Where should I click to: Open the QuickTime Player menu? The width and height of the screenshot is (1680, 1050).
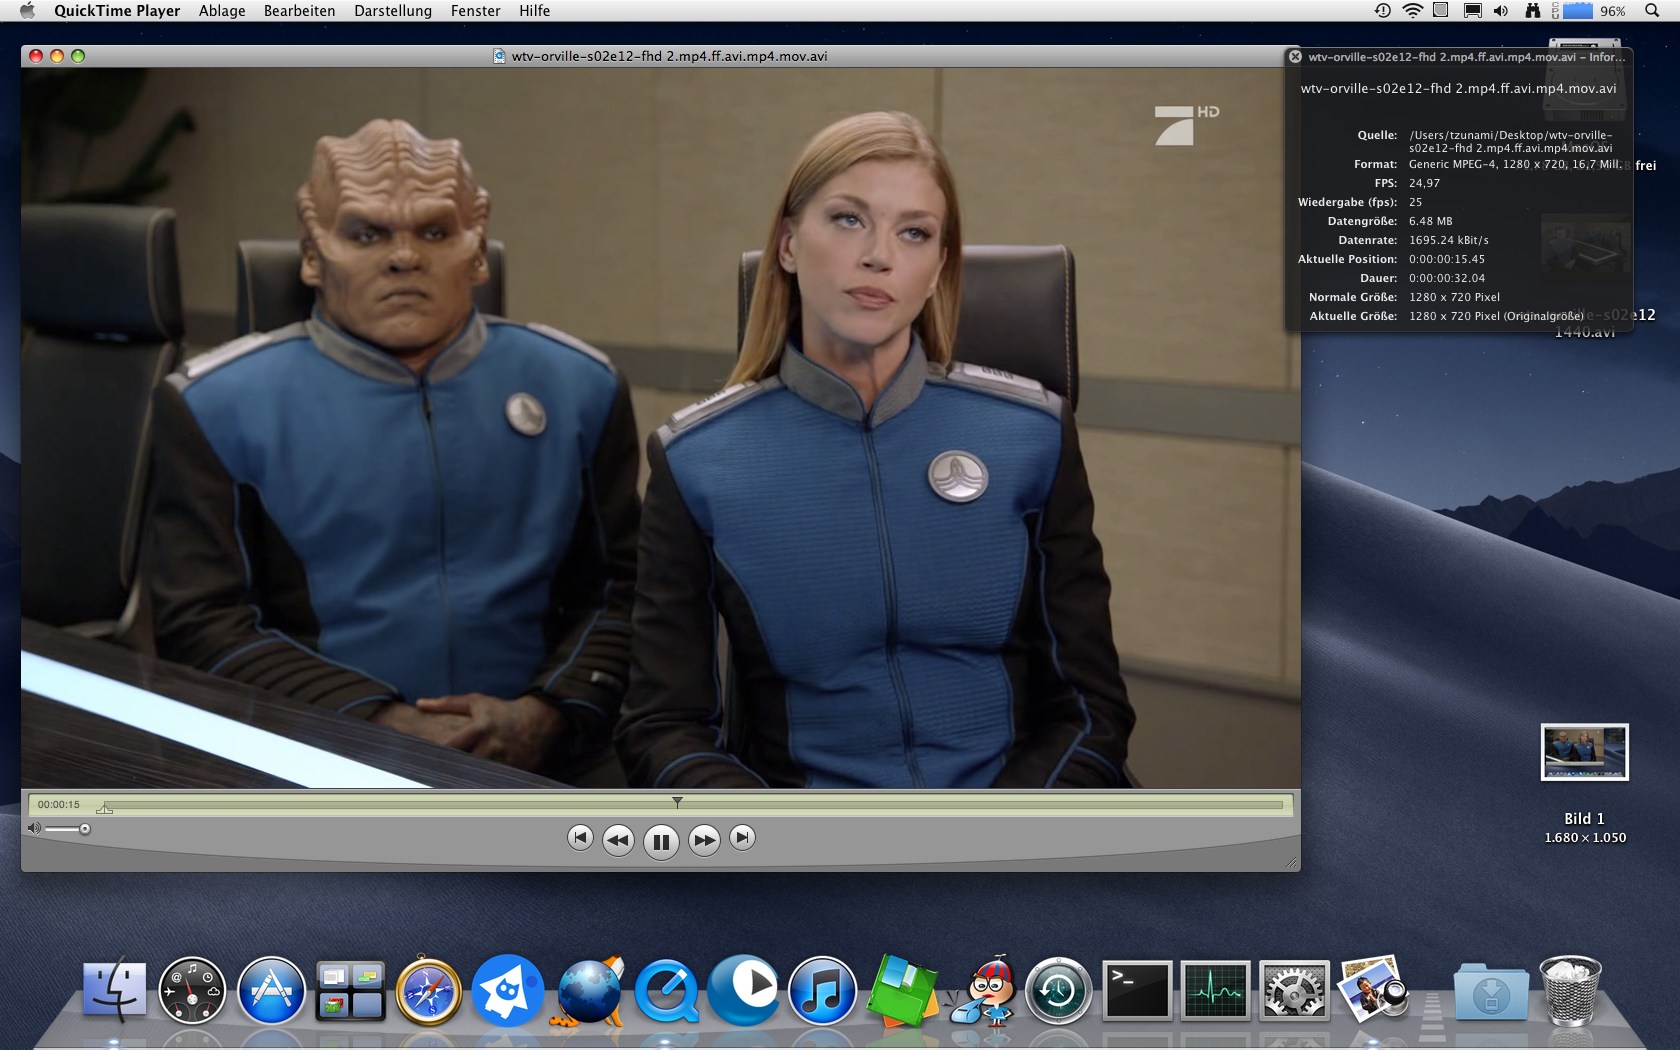pyautogui.click(x=117, y=11)
